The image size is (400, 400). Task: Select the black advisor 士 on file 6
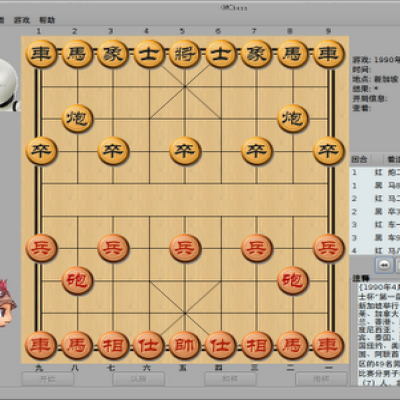point(221,54)
